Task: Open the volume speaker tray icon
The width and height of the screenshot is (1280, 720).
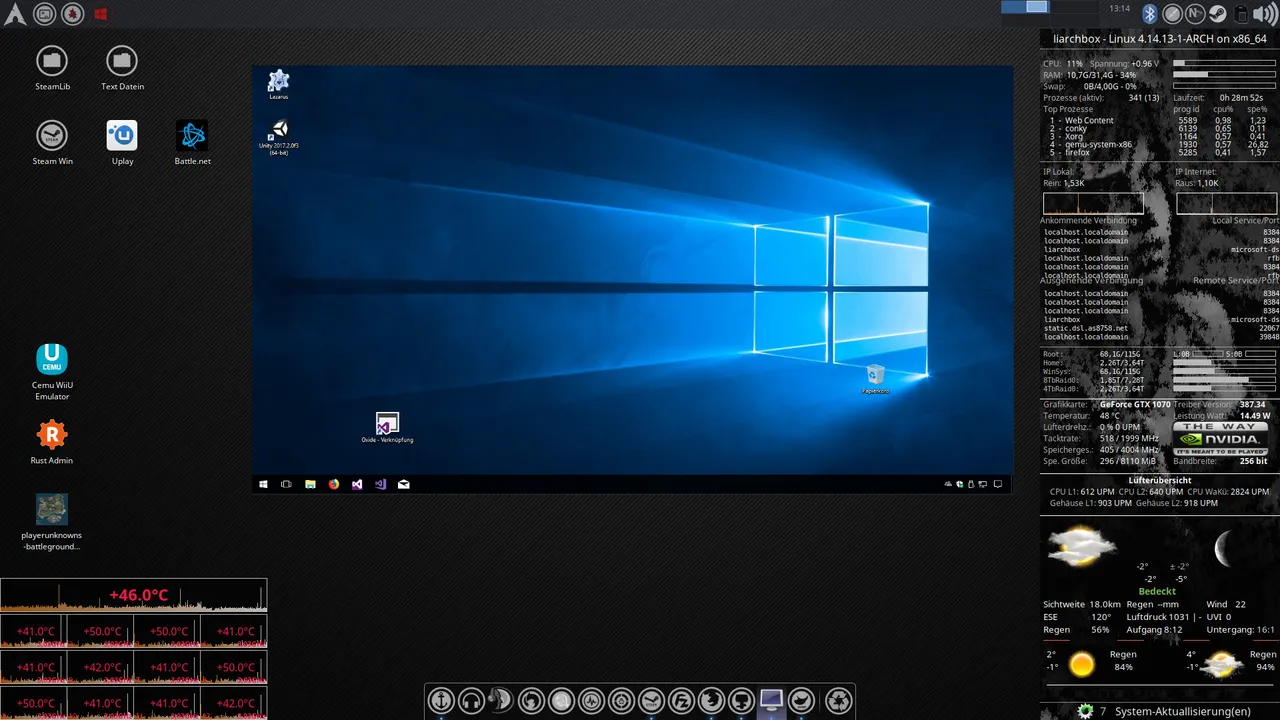Action: click(x=1265, y=14)
